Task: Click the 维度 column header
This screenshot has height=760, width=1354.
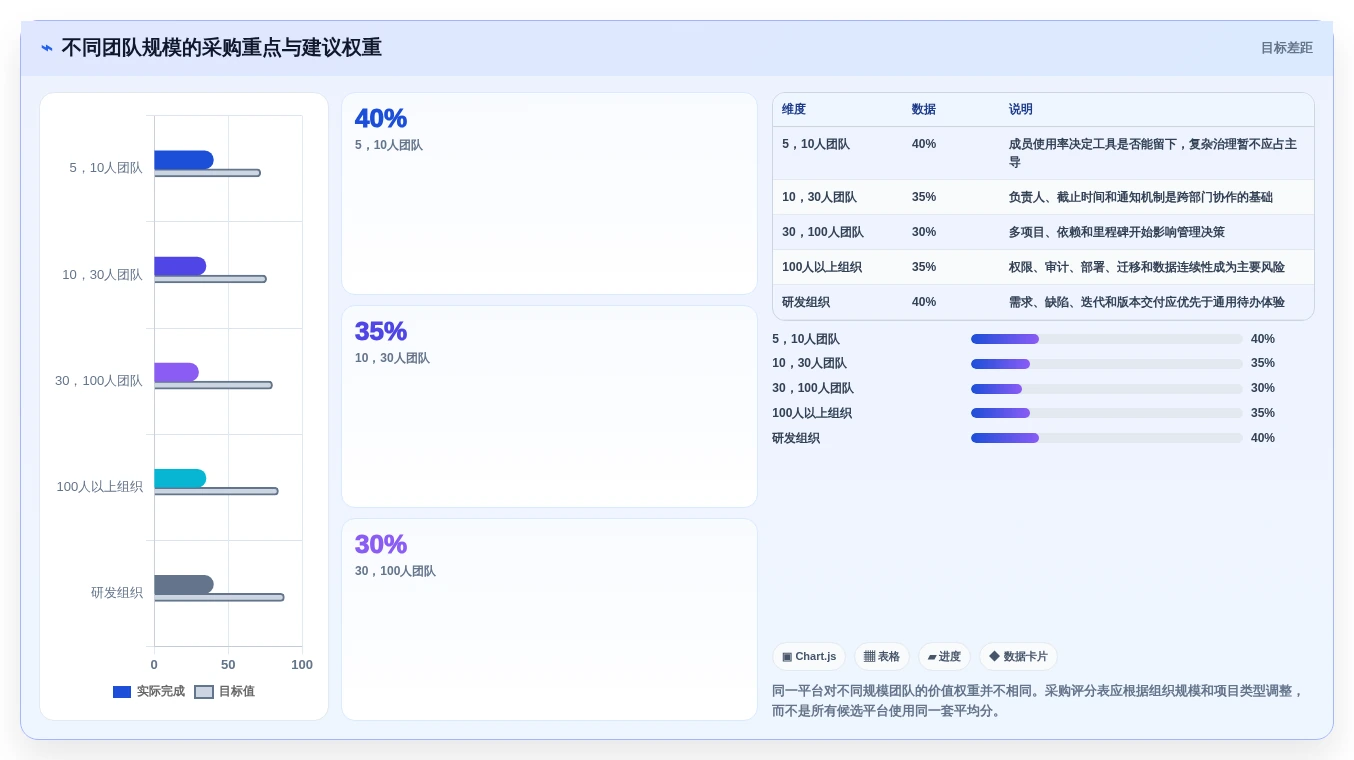Action: pos(794,109)
